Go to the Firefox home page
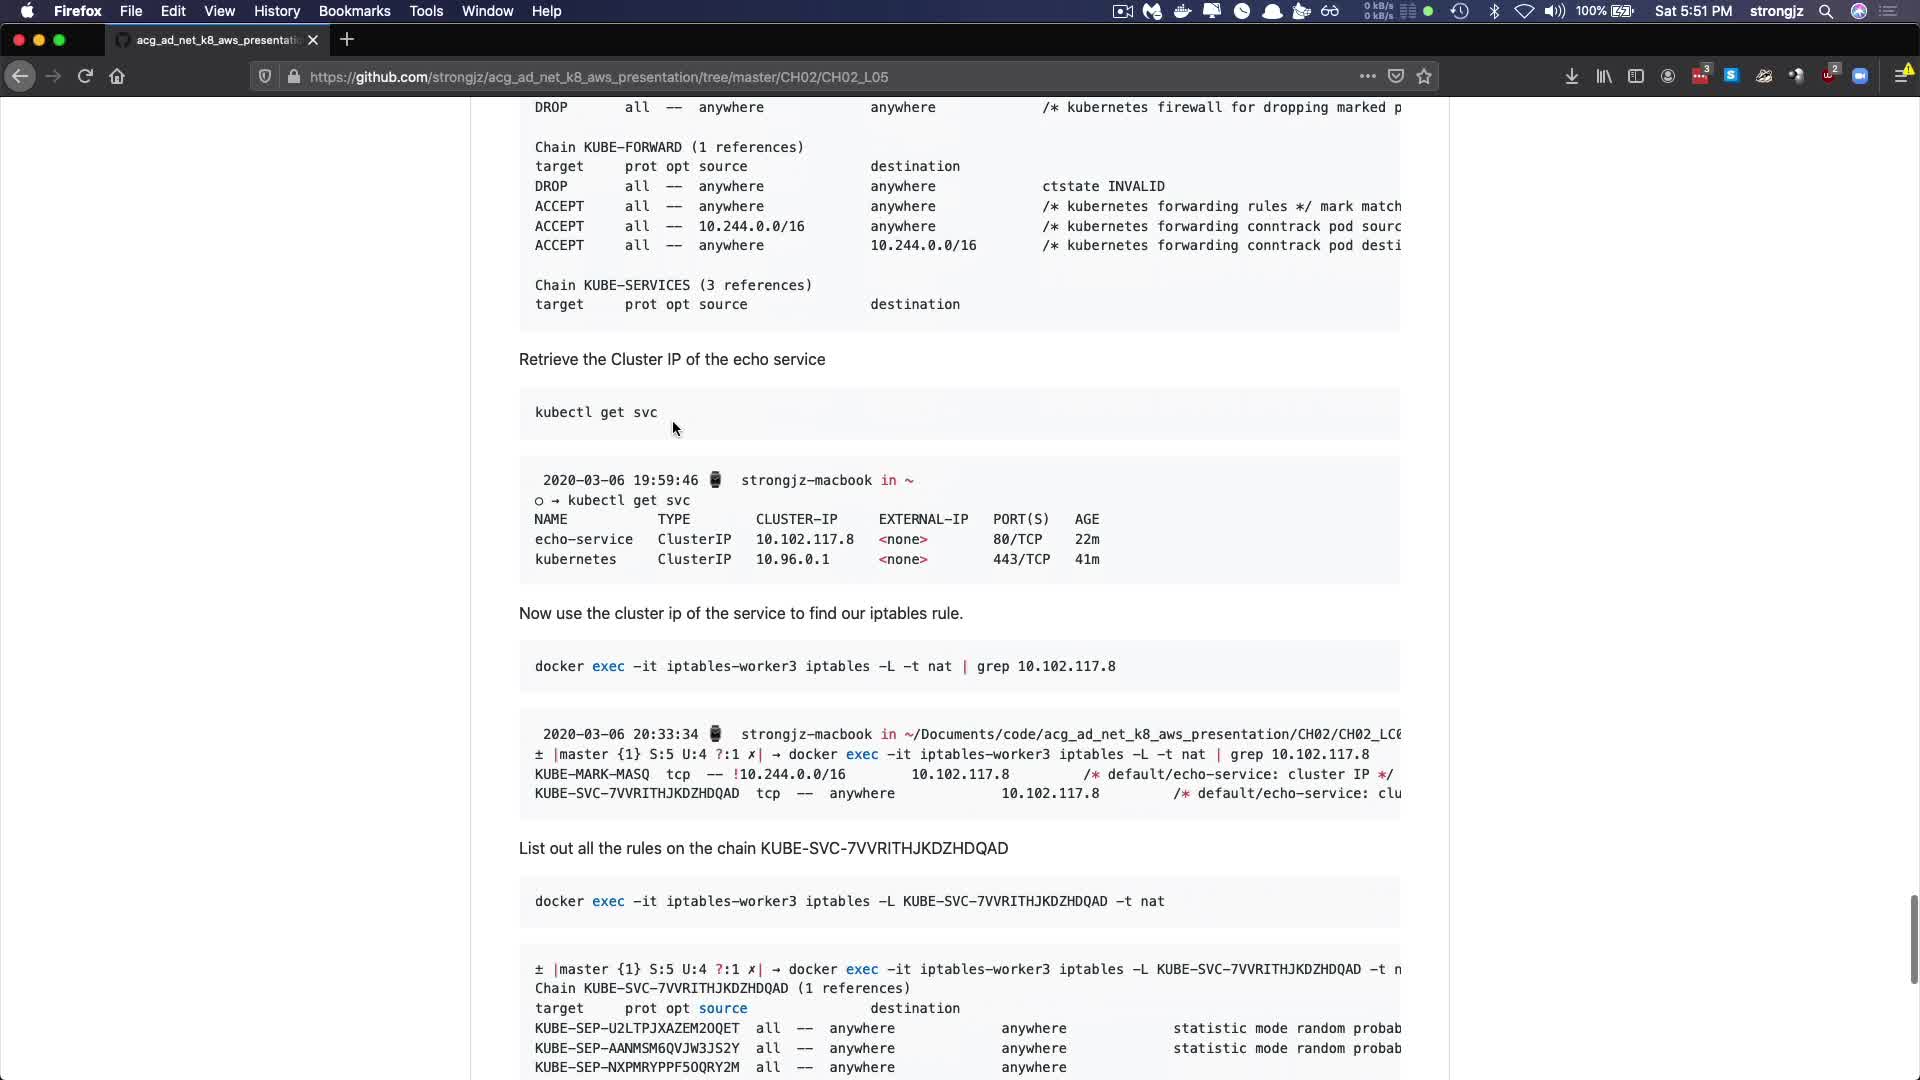 coord(117,76)
